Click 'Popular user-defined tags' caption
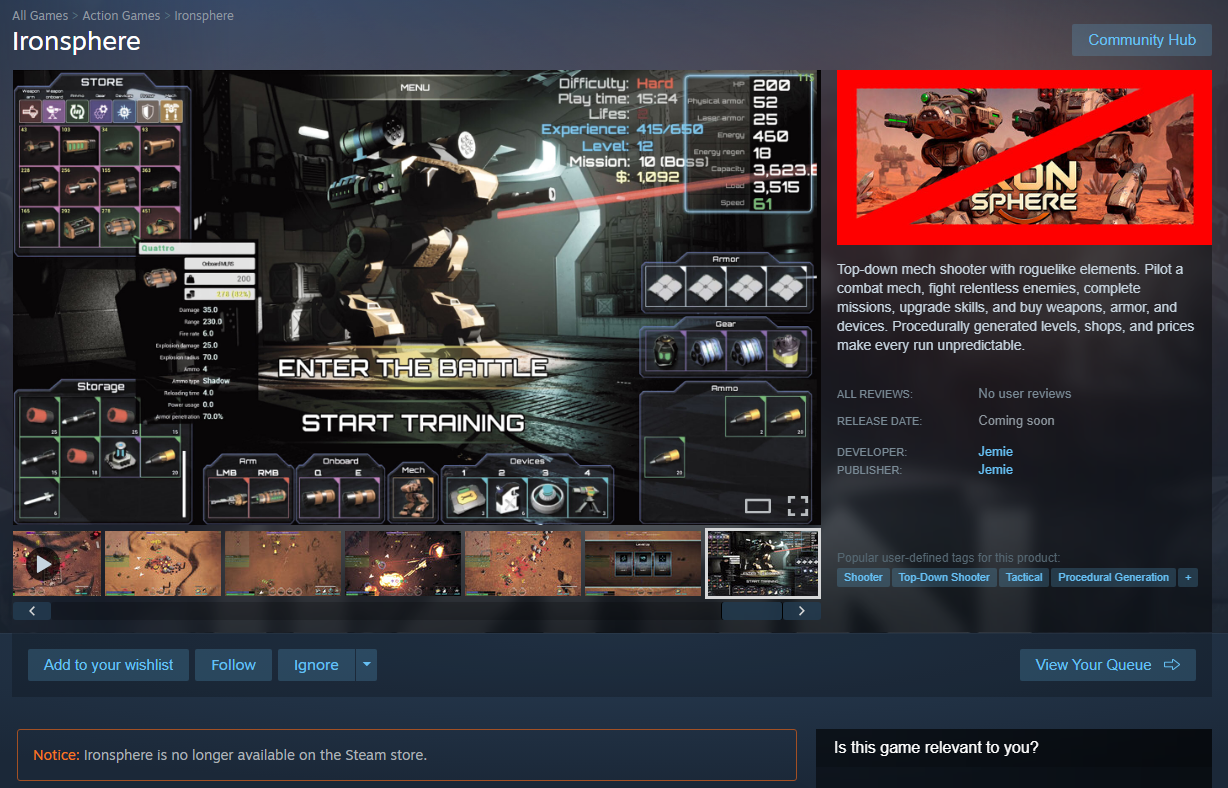Screen dimensions: 1228x788 pos(948,558)
